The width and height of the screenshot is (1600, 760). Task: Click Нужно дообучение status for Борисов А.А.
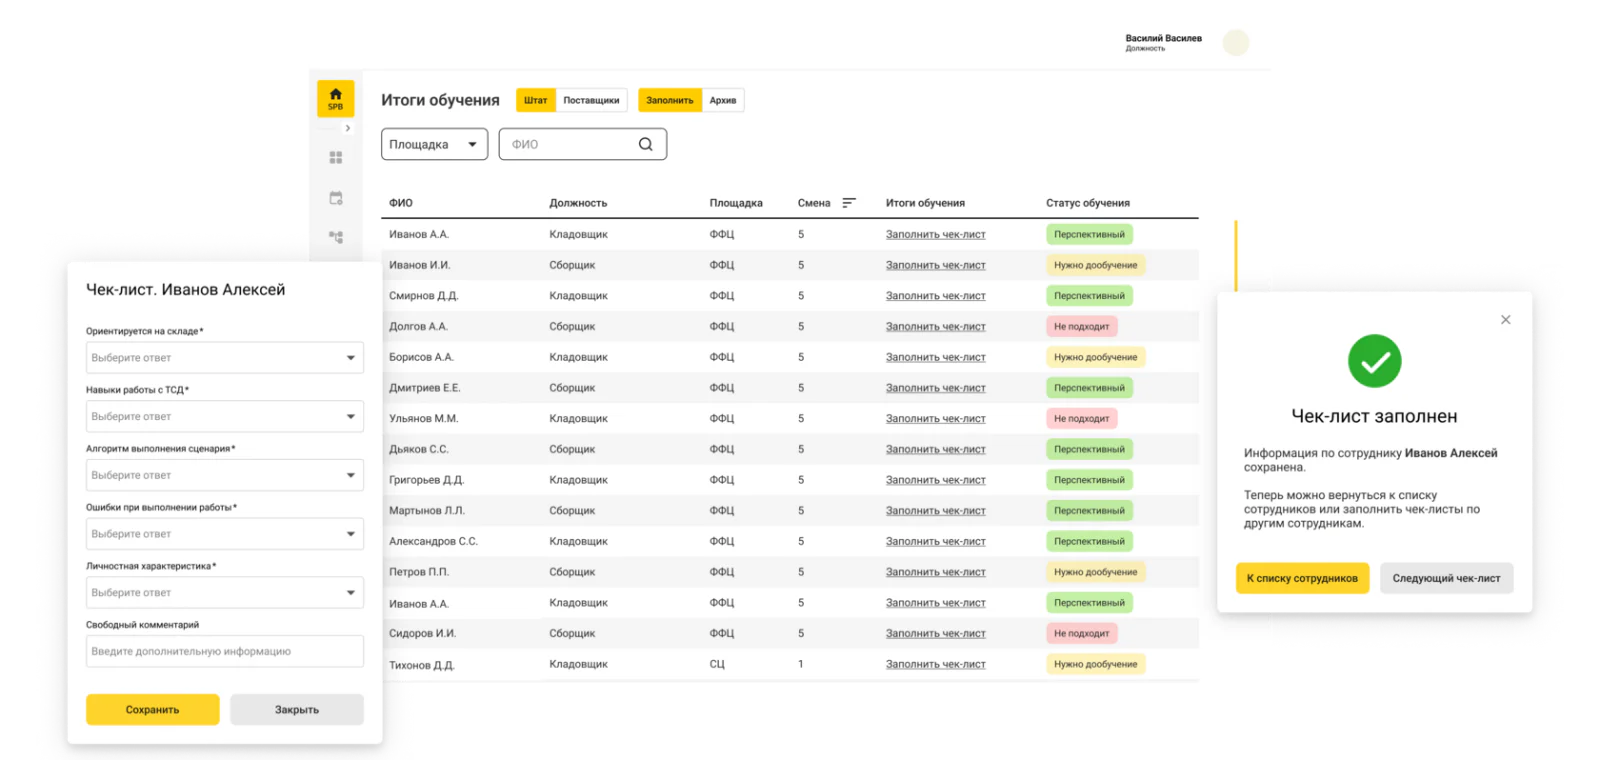pos(1095,357)
